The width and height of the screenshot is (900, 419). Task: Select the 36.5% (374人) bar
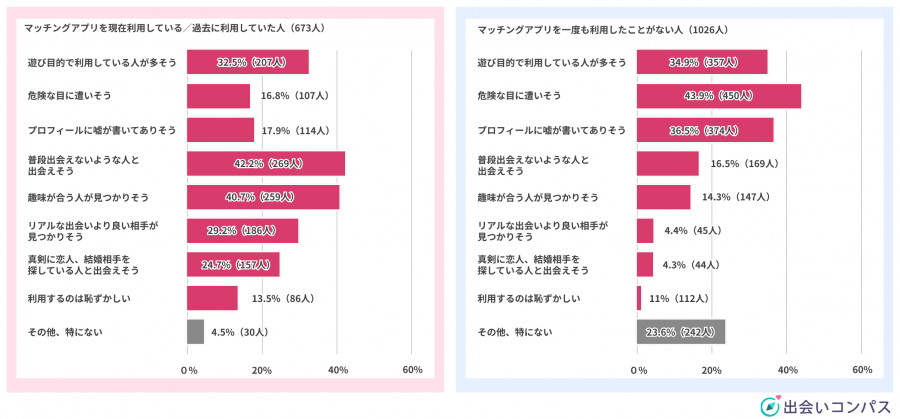(x=705, y=130)
